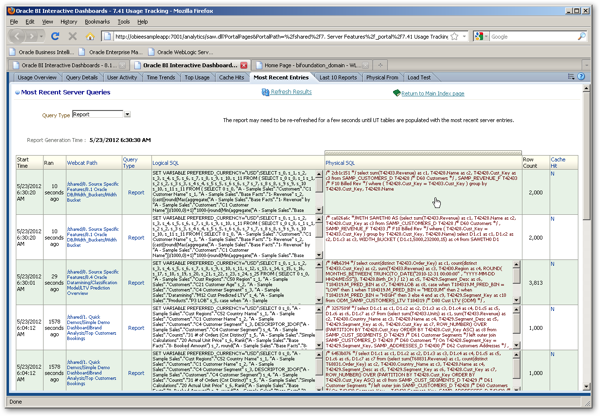Open the Query Type dropdown arrow
This screenshot has width=600, height=416.
127,114
